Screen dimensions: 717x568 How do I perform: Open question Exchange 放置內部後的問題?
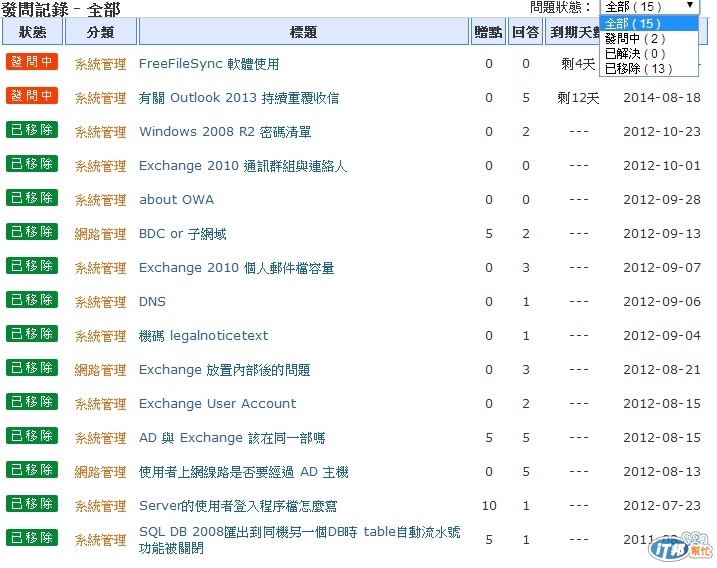click(225, 370)
